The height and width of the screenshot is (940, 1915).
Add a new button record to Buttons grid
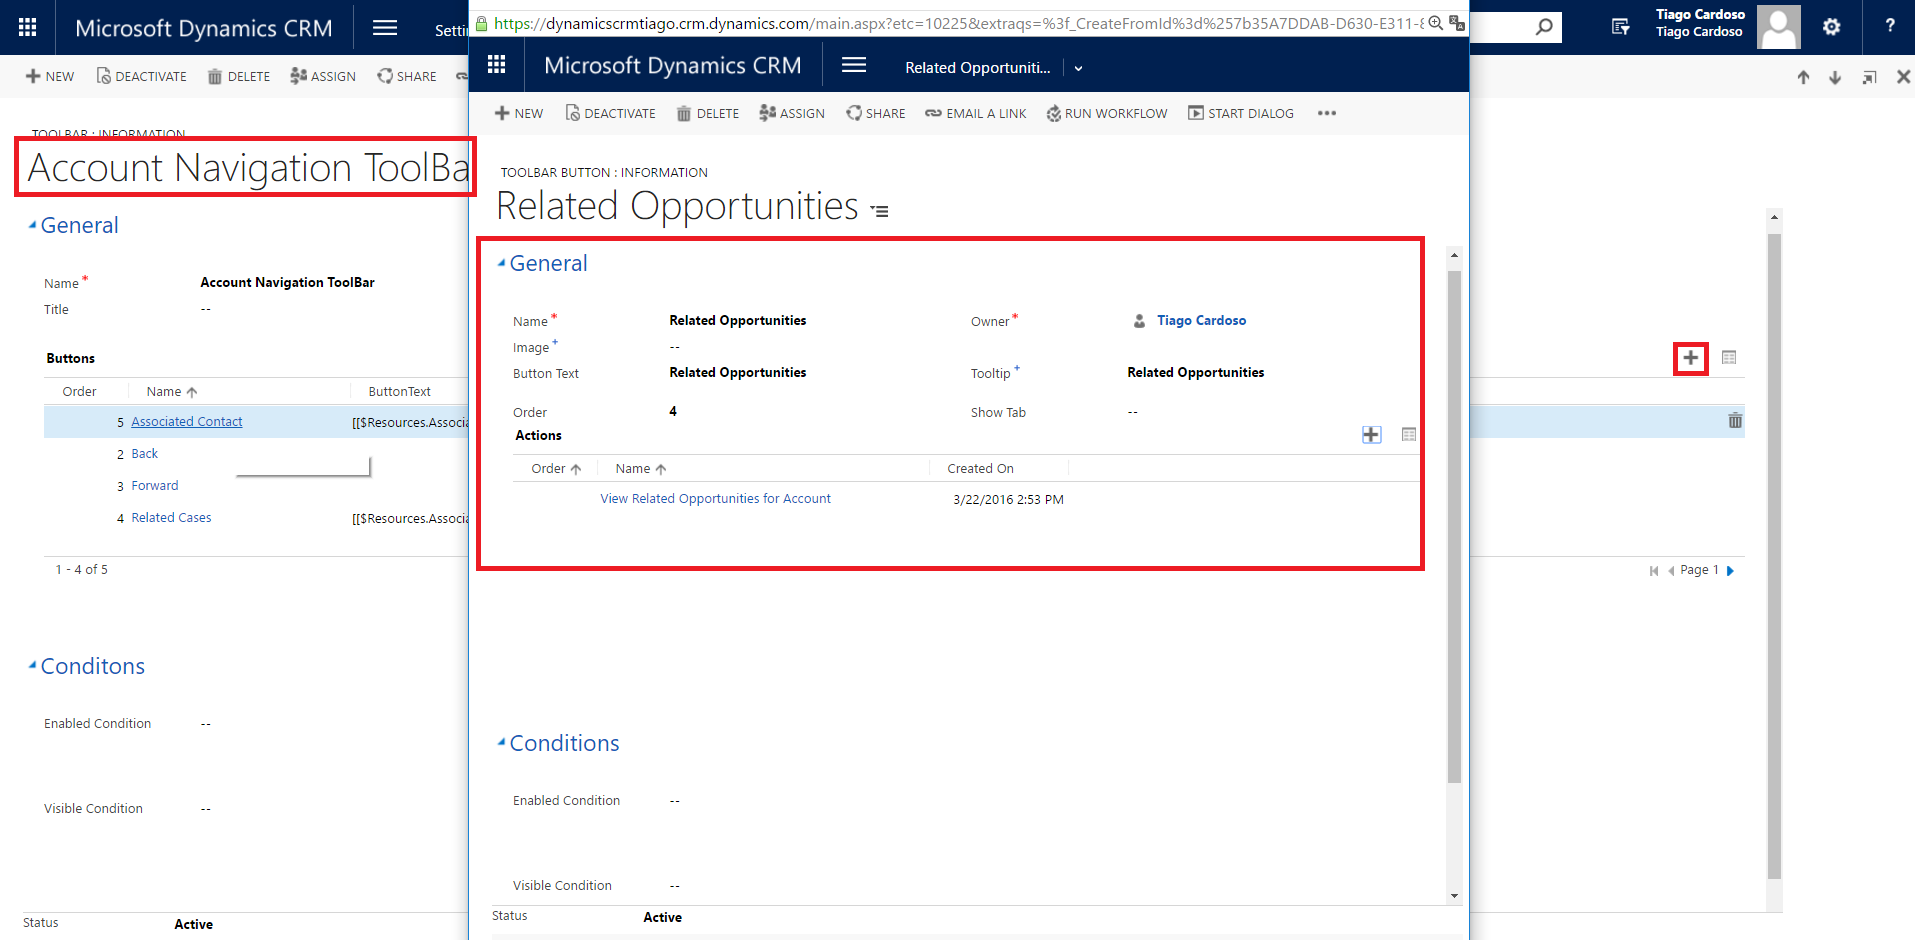click(1690, 358)
